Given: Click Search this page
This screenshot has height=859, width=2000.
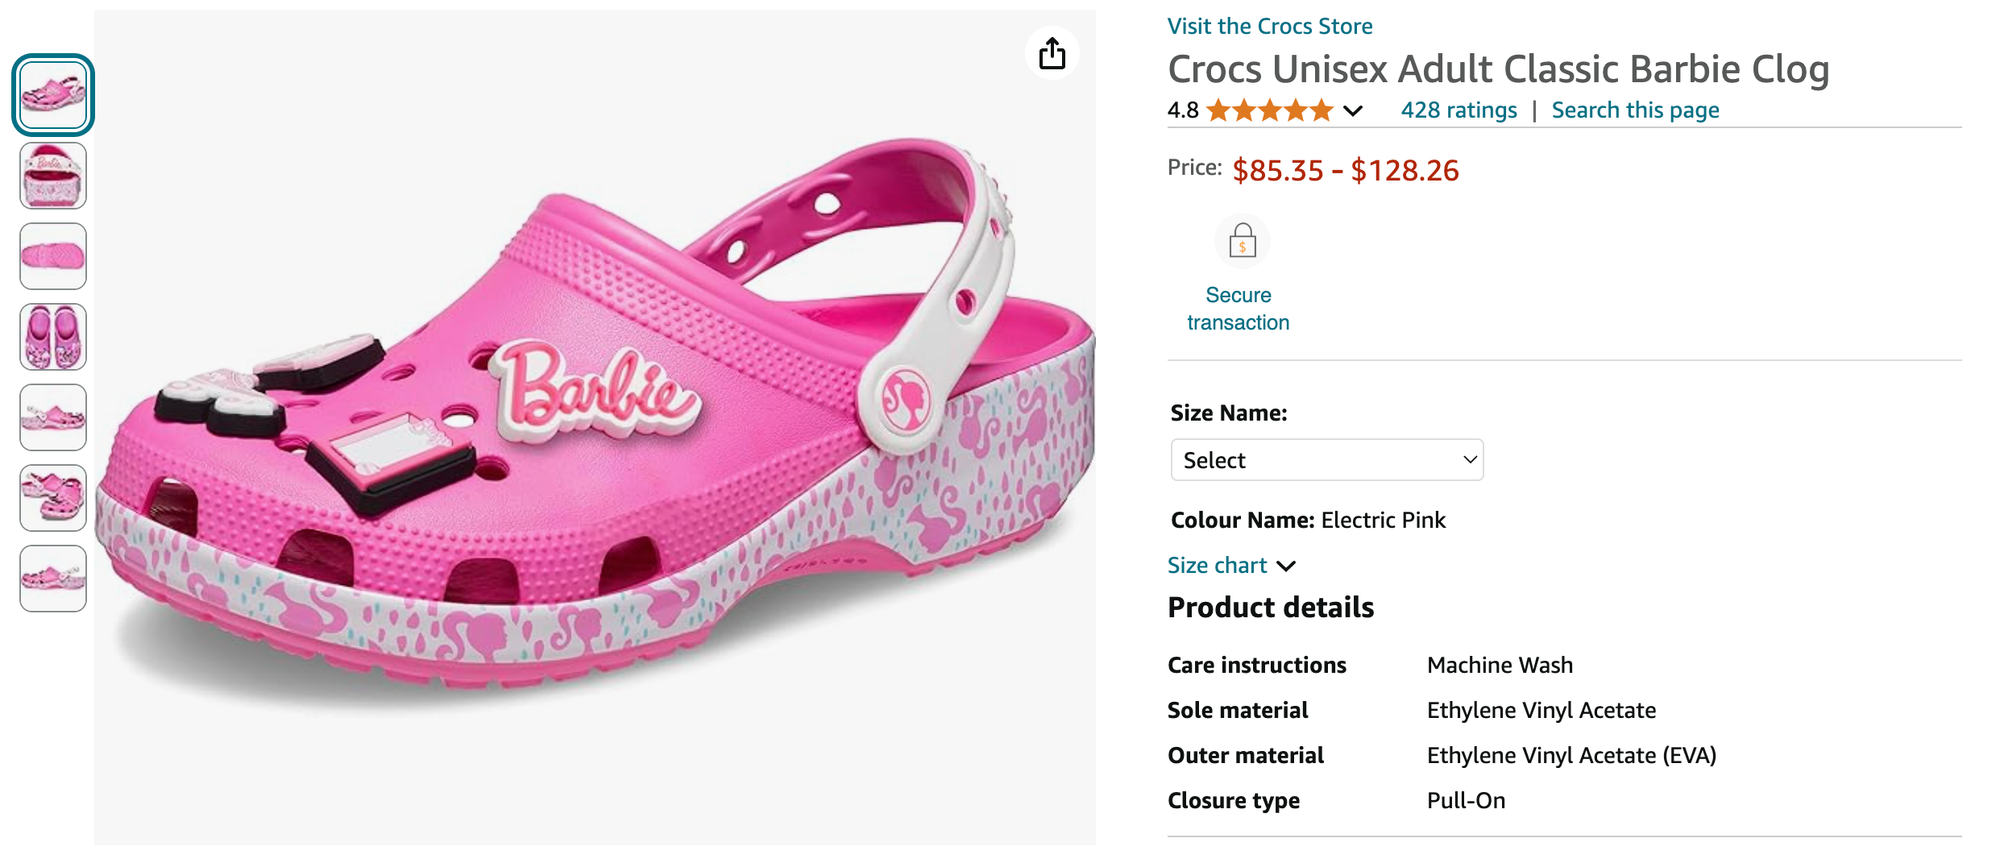Looking at the screenshot, I should click(1635, 110).
